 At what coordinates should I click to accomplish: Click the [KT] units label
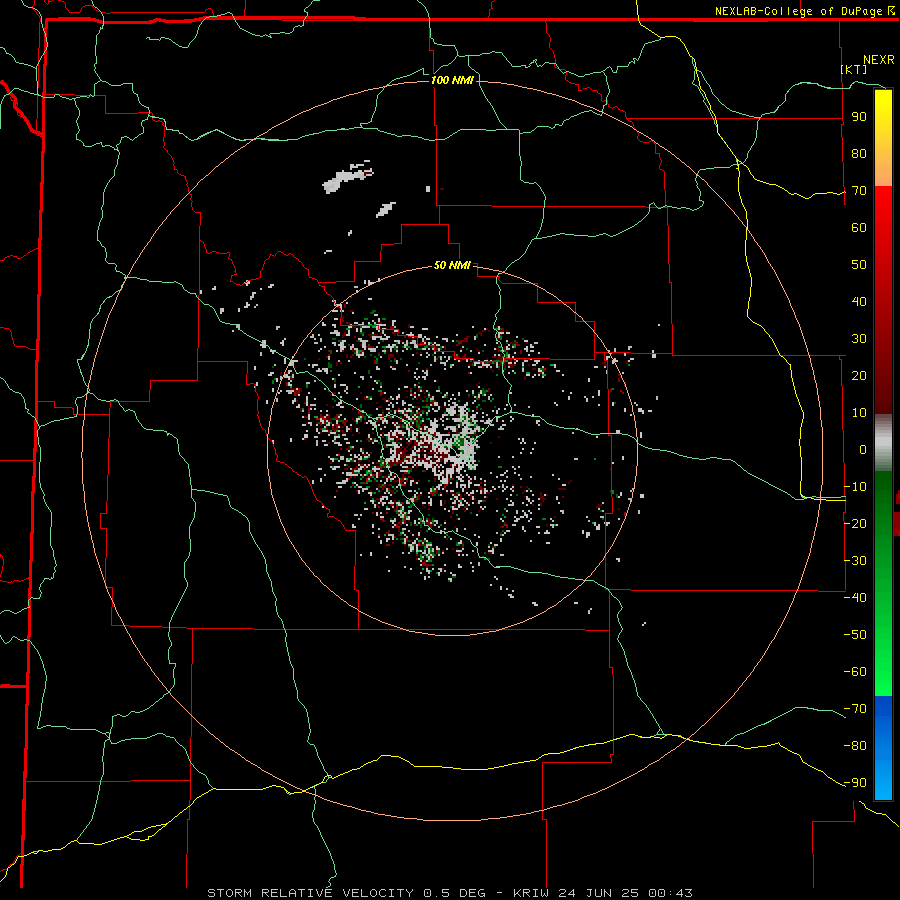[854, 69]
